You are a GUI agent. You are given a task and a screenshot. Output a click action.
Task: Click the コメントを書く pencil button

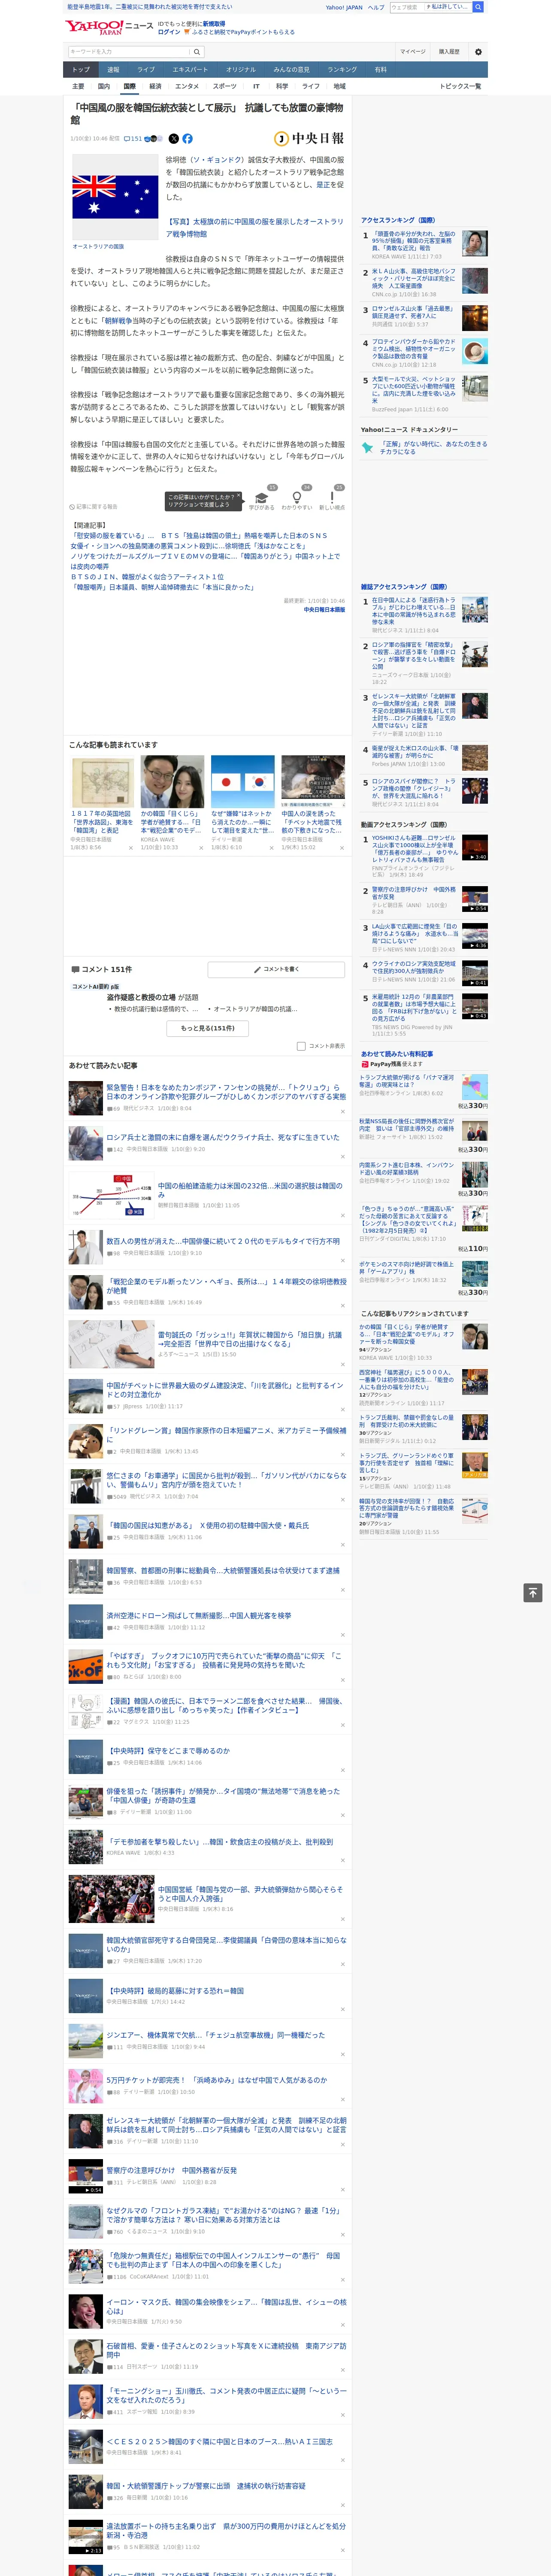[276, 969]
